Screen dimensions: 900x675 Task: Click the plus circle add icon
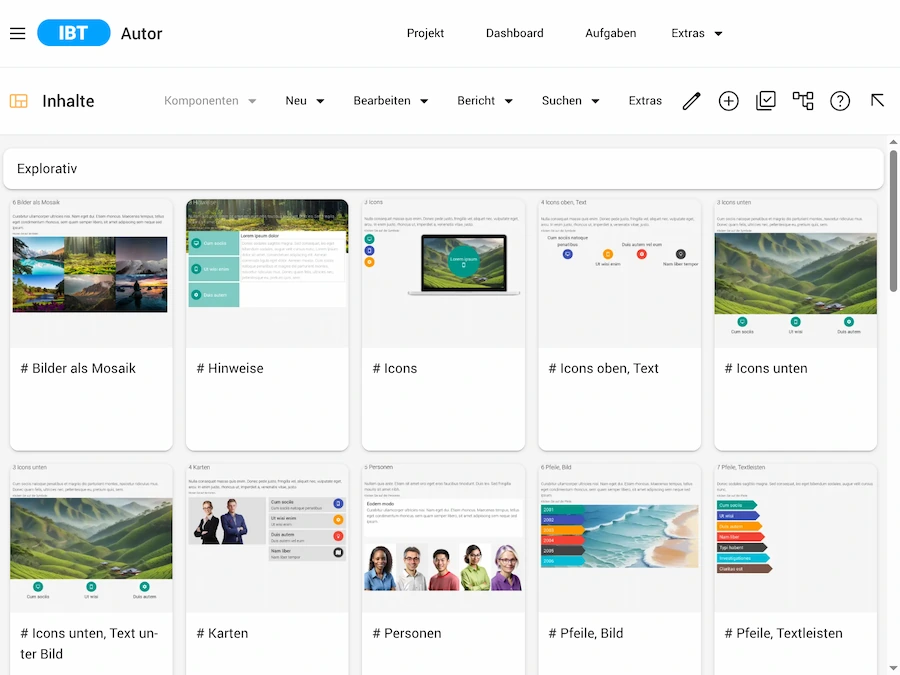tap(728, 101)
